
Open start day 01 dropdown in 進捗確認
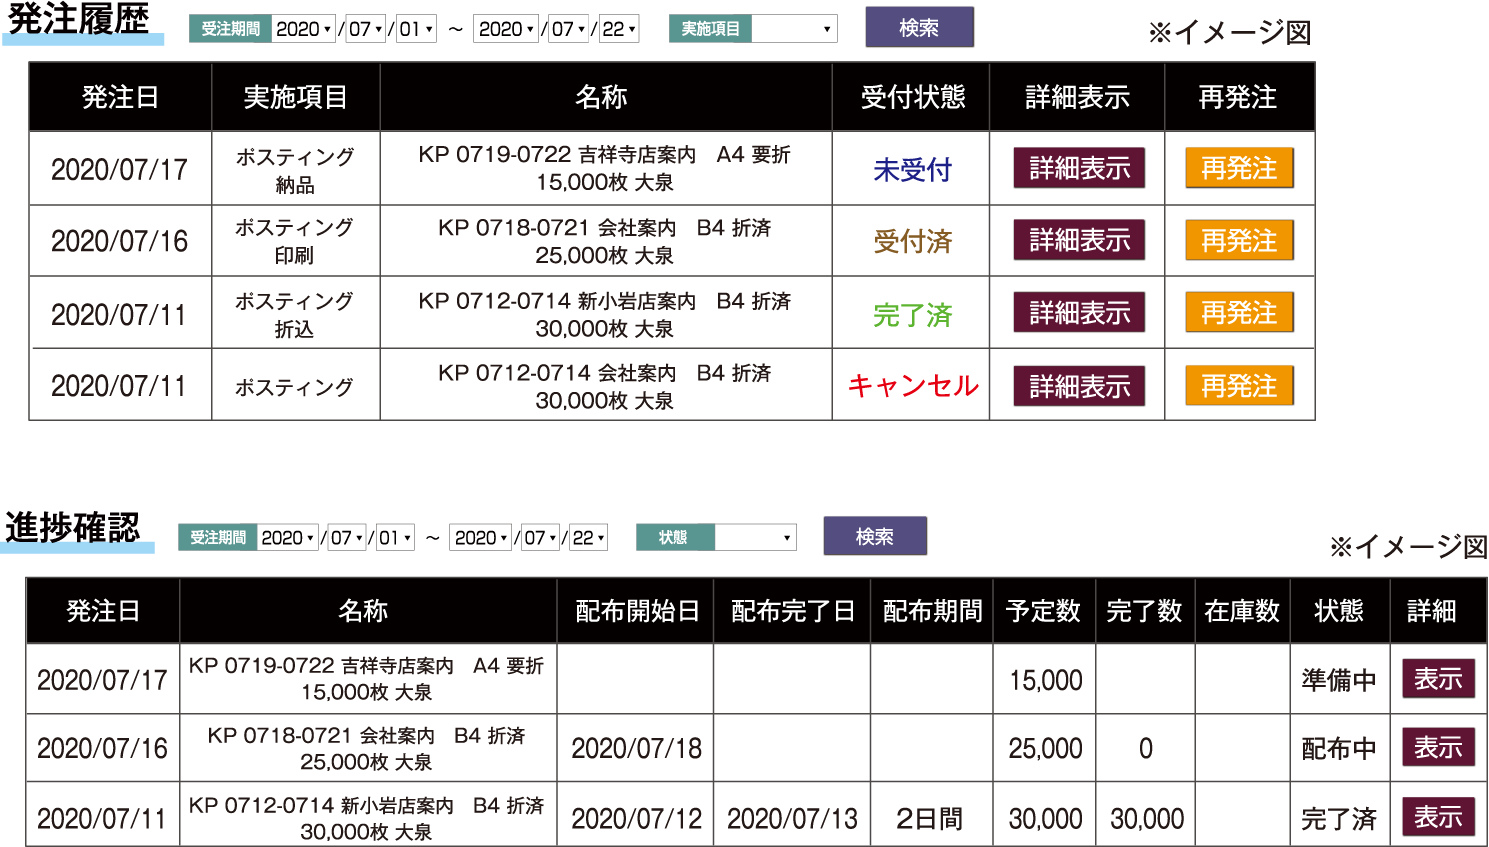[395, 537]
